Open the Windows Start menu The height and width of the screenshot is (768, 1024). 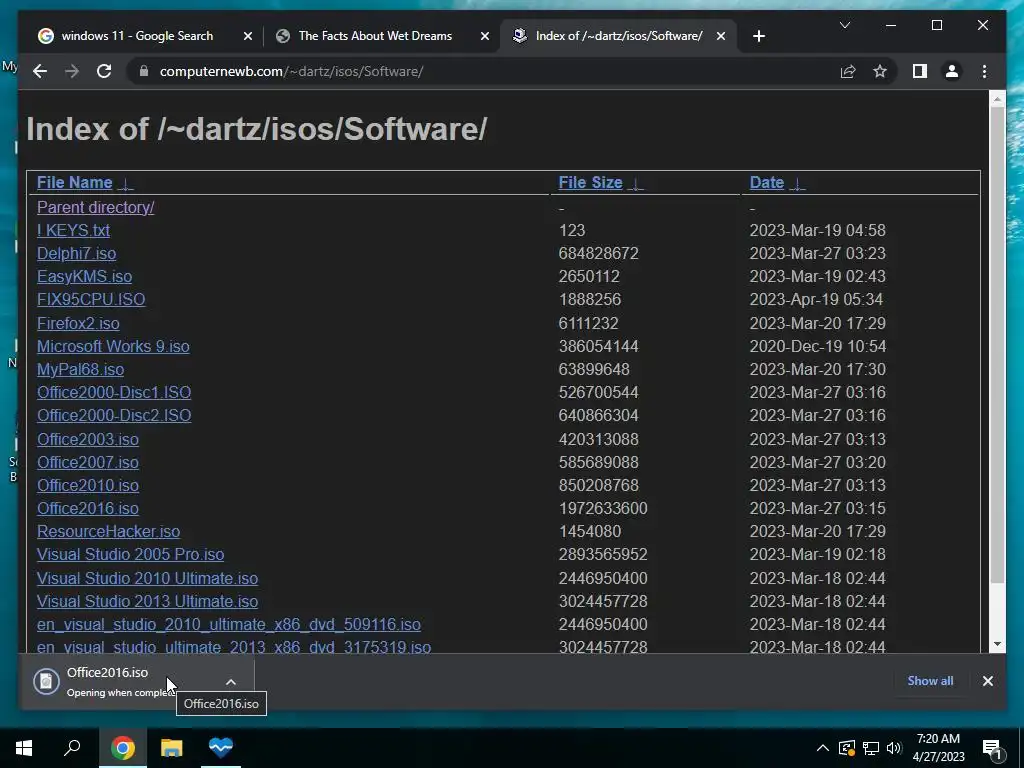(x=24, y=748)
